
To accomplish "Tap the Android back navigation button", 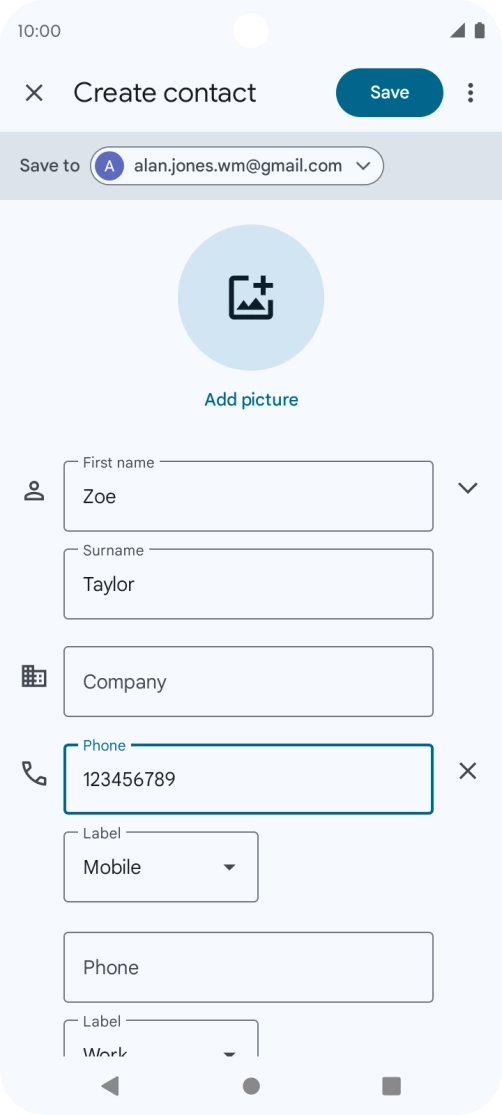I will click(x=110, y=1085).
